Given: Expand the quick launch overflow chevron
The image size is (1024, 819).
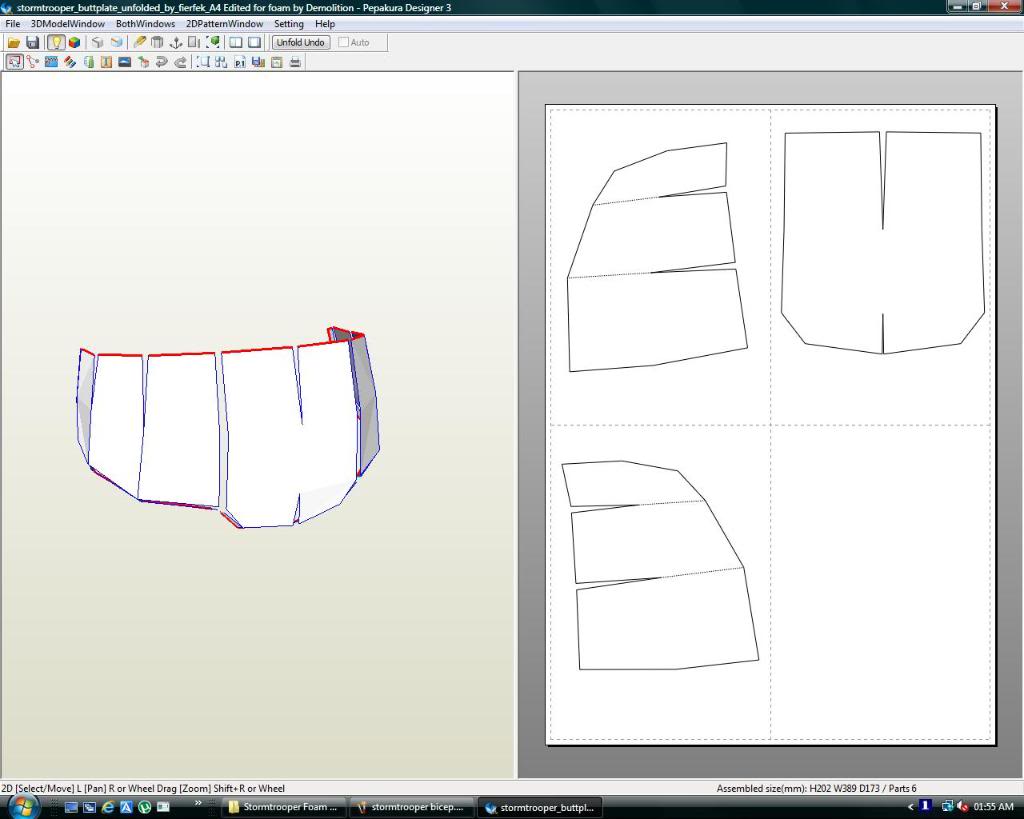Looking at the screenshot, I should coord(199,803).
